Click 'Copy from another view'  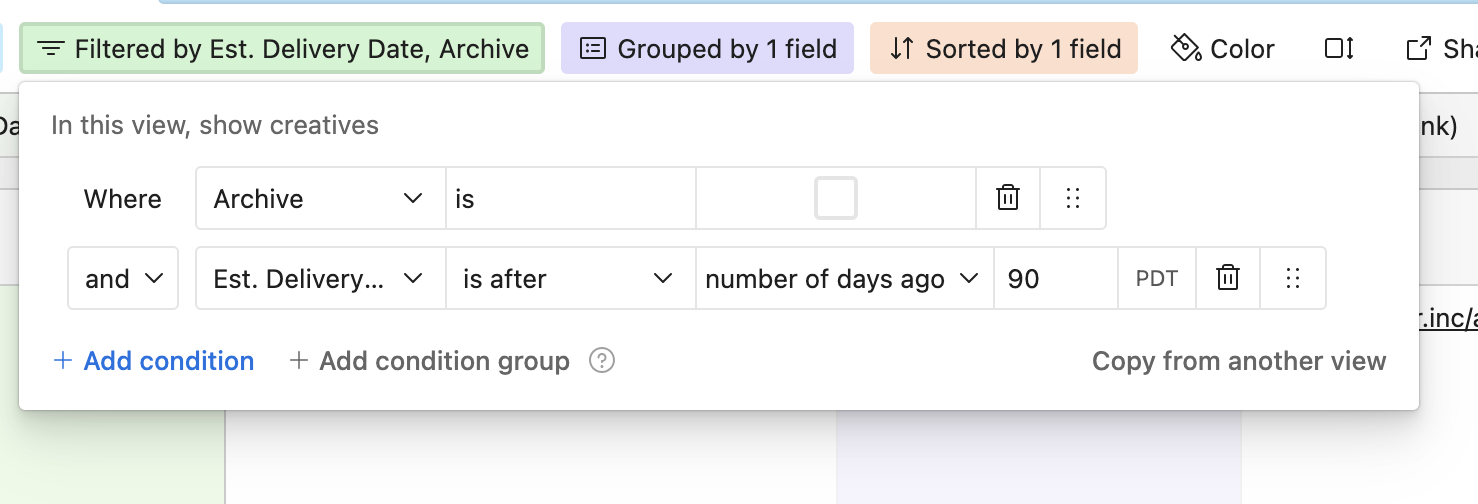point(1238,360)
